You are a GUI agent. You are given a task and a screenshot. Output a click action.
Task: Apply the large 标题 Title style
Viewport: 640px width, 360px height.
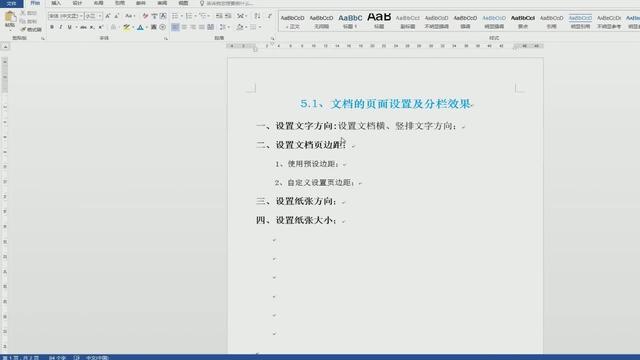point(379,22)
